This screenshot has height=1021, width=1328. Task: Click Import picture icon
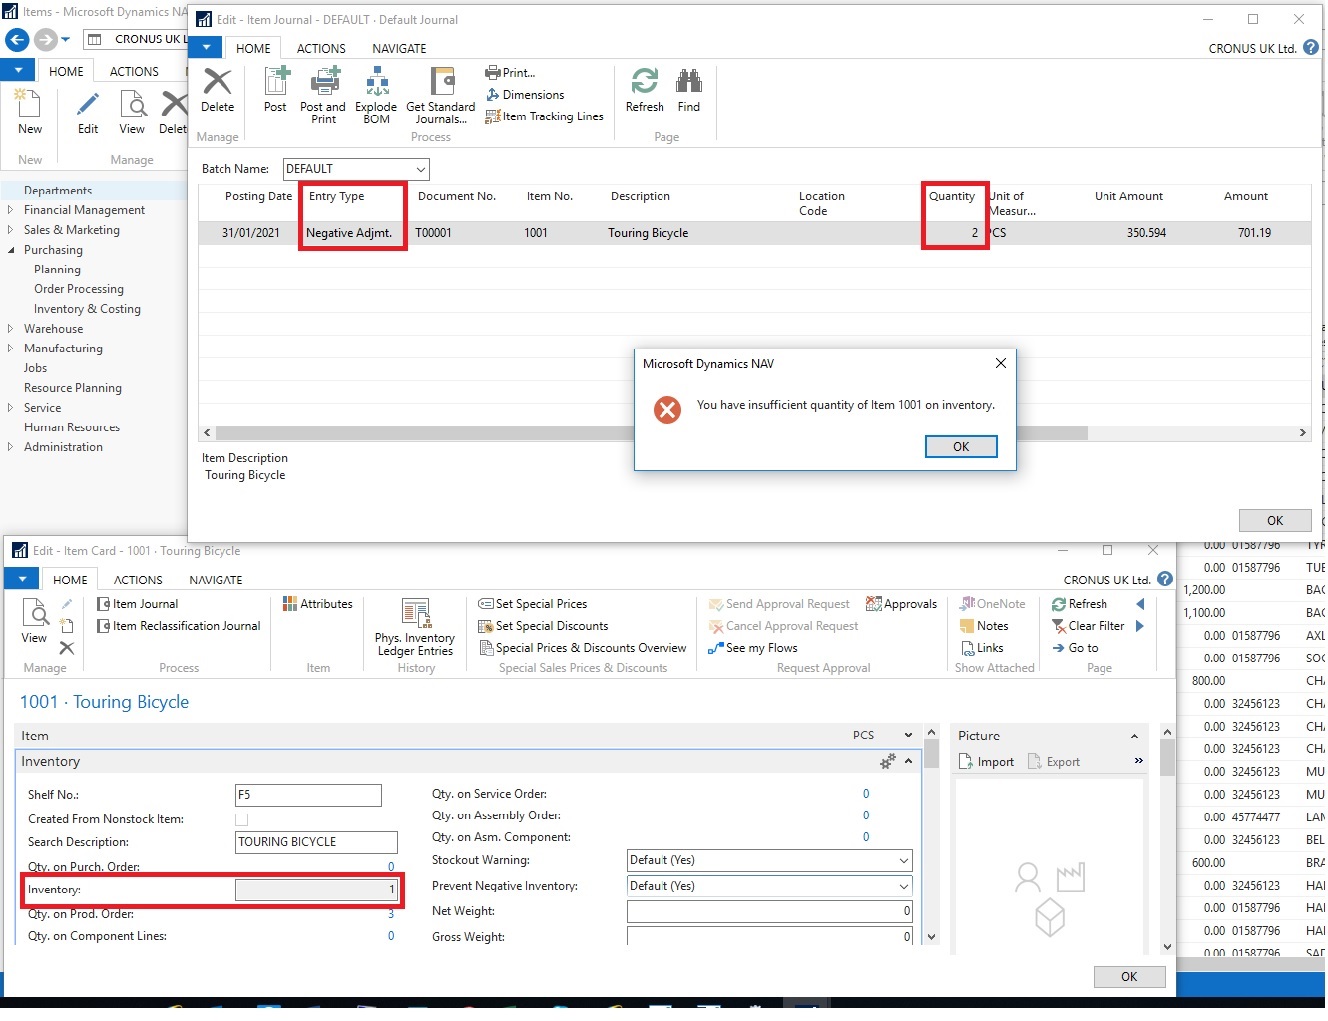pyautogui.click(x=986, y=762)
